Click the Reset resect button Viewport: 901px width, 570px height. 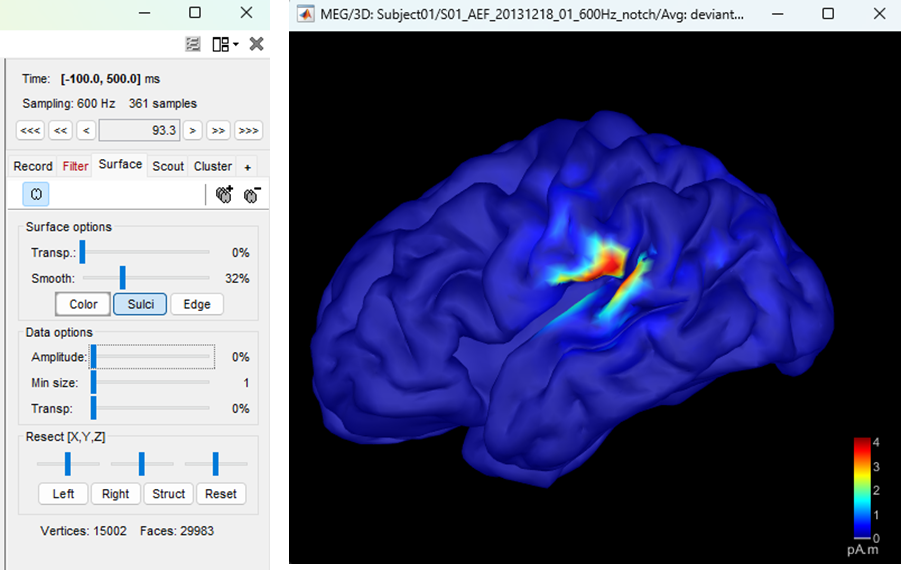click(x=221, y=493)
